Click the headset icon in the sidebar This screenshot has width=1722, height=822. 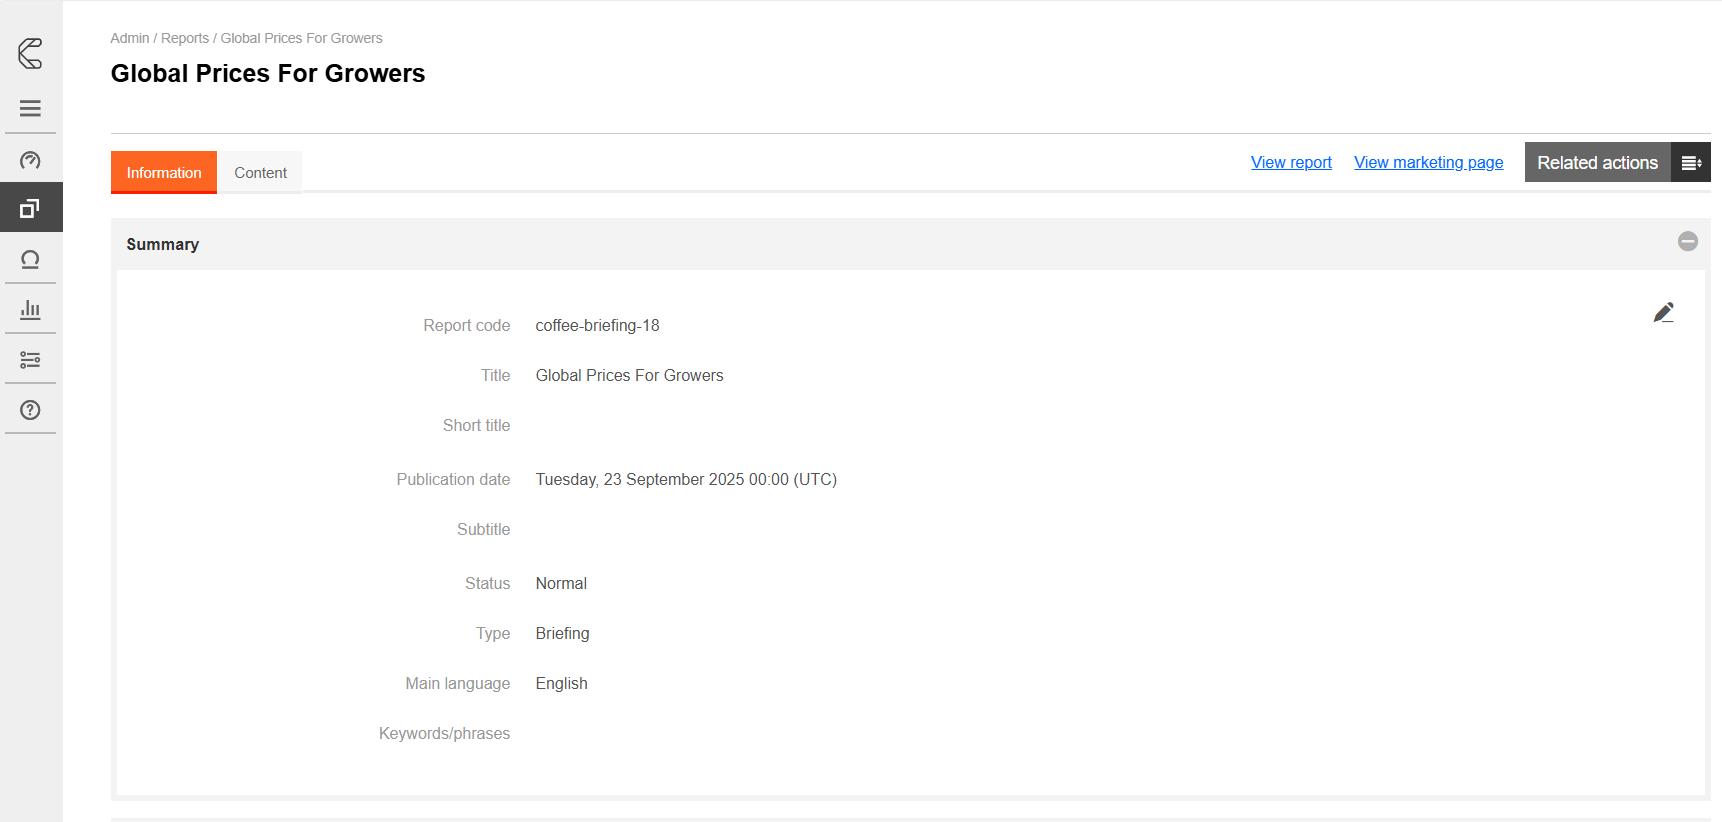pyautogui.click(x=30, y=260)
